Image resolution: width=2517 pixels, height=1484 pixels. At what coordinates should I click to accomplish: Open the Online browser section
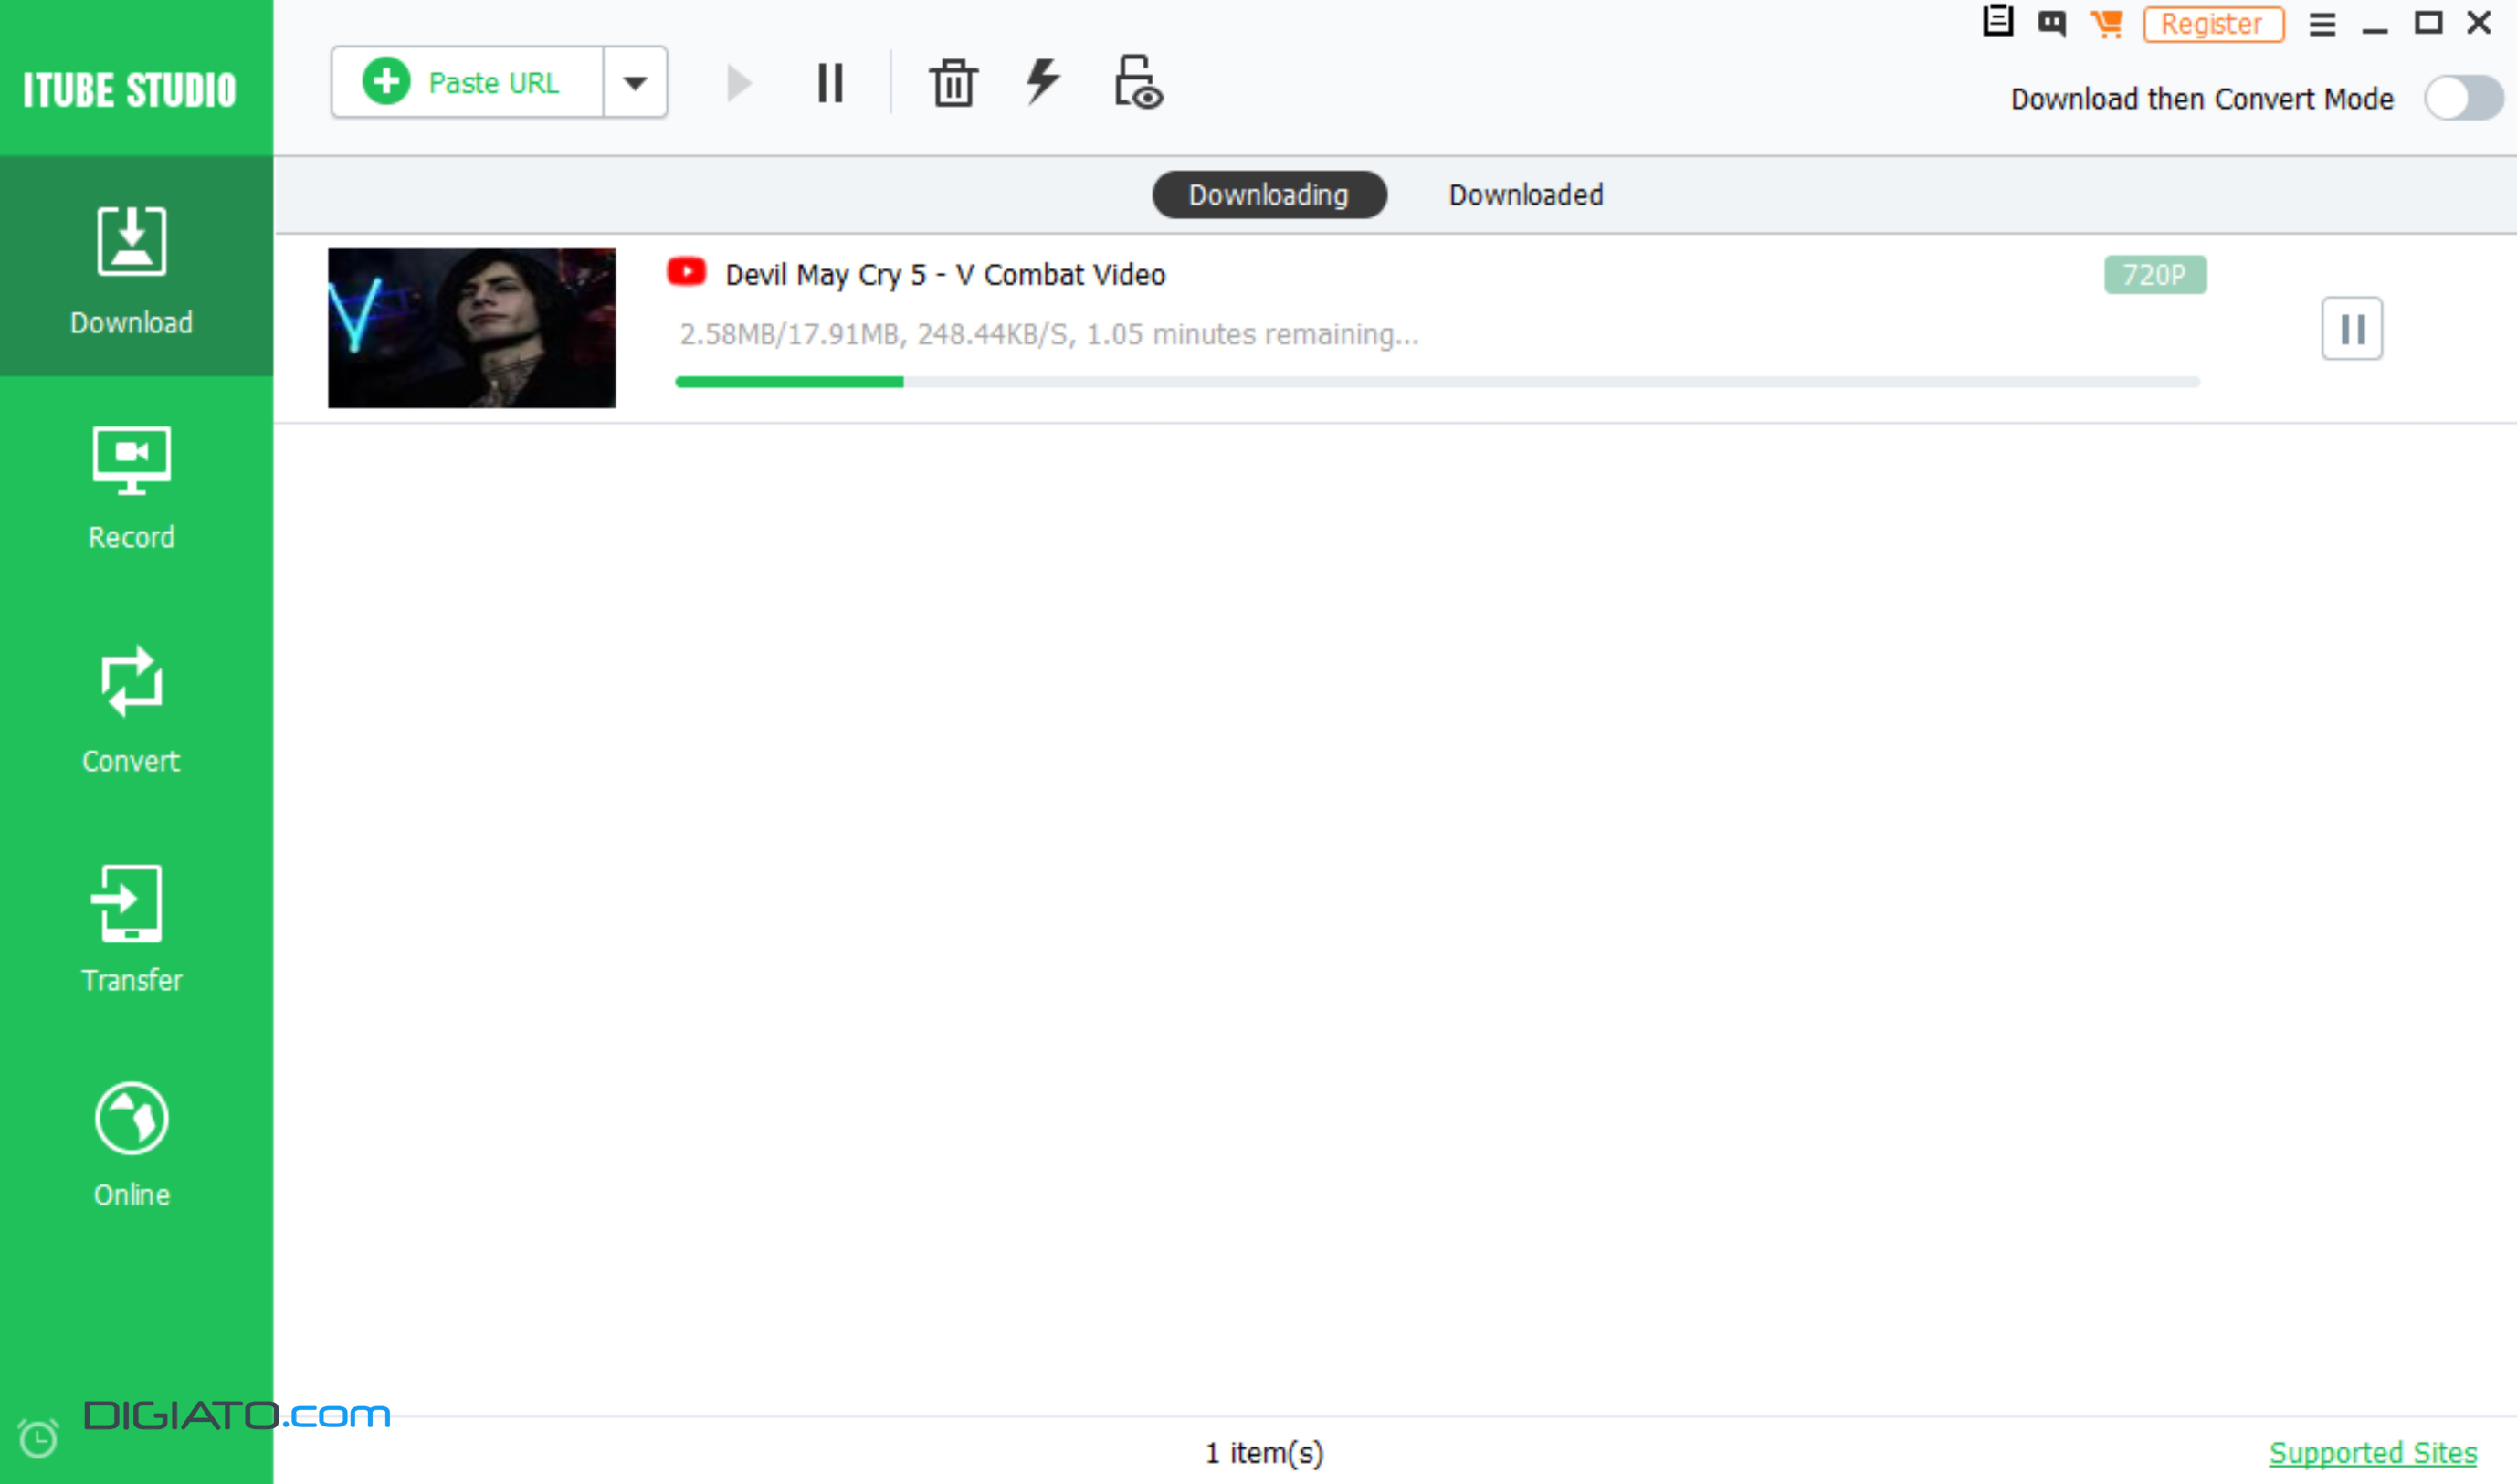(131, 1146)
